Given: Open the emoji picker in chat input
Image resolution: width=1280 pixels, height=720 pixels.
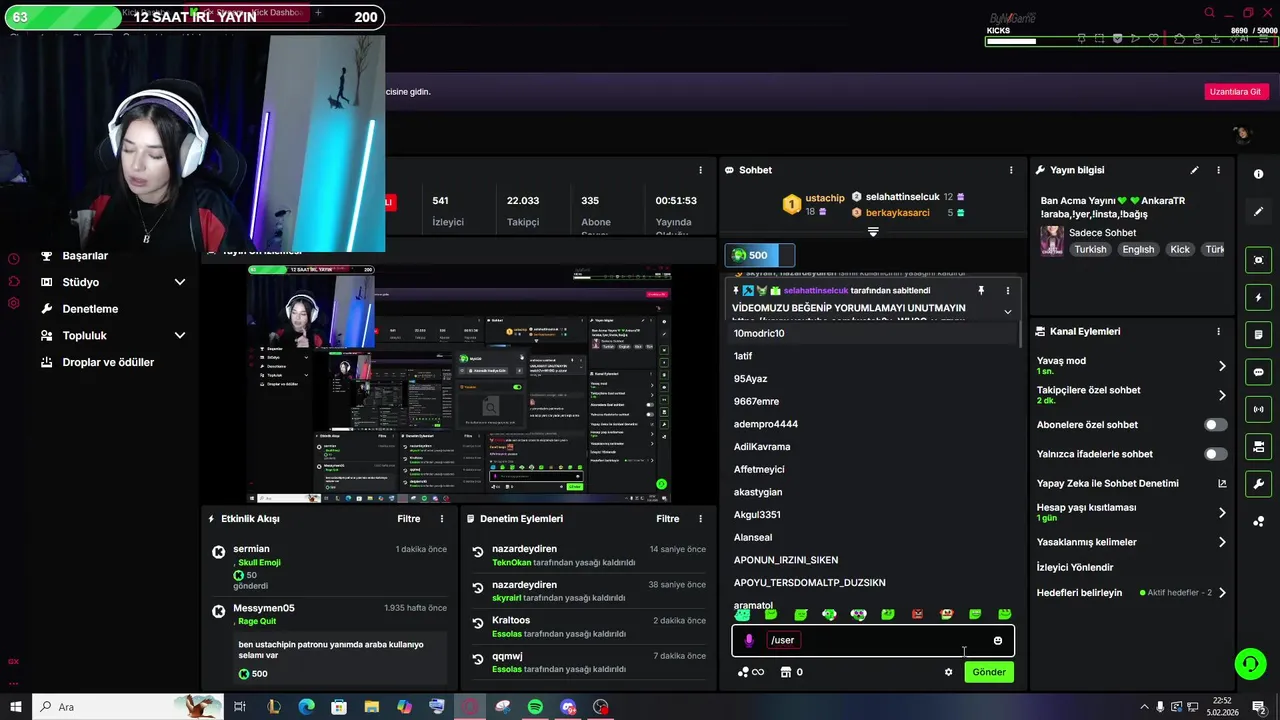Looking at the screenshot, I should coord(997,640).
